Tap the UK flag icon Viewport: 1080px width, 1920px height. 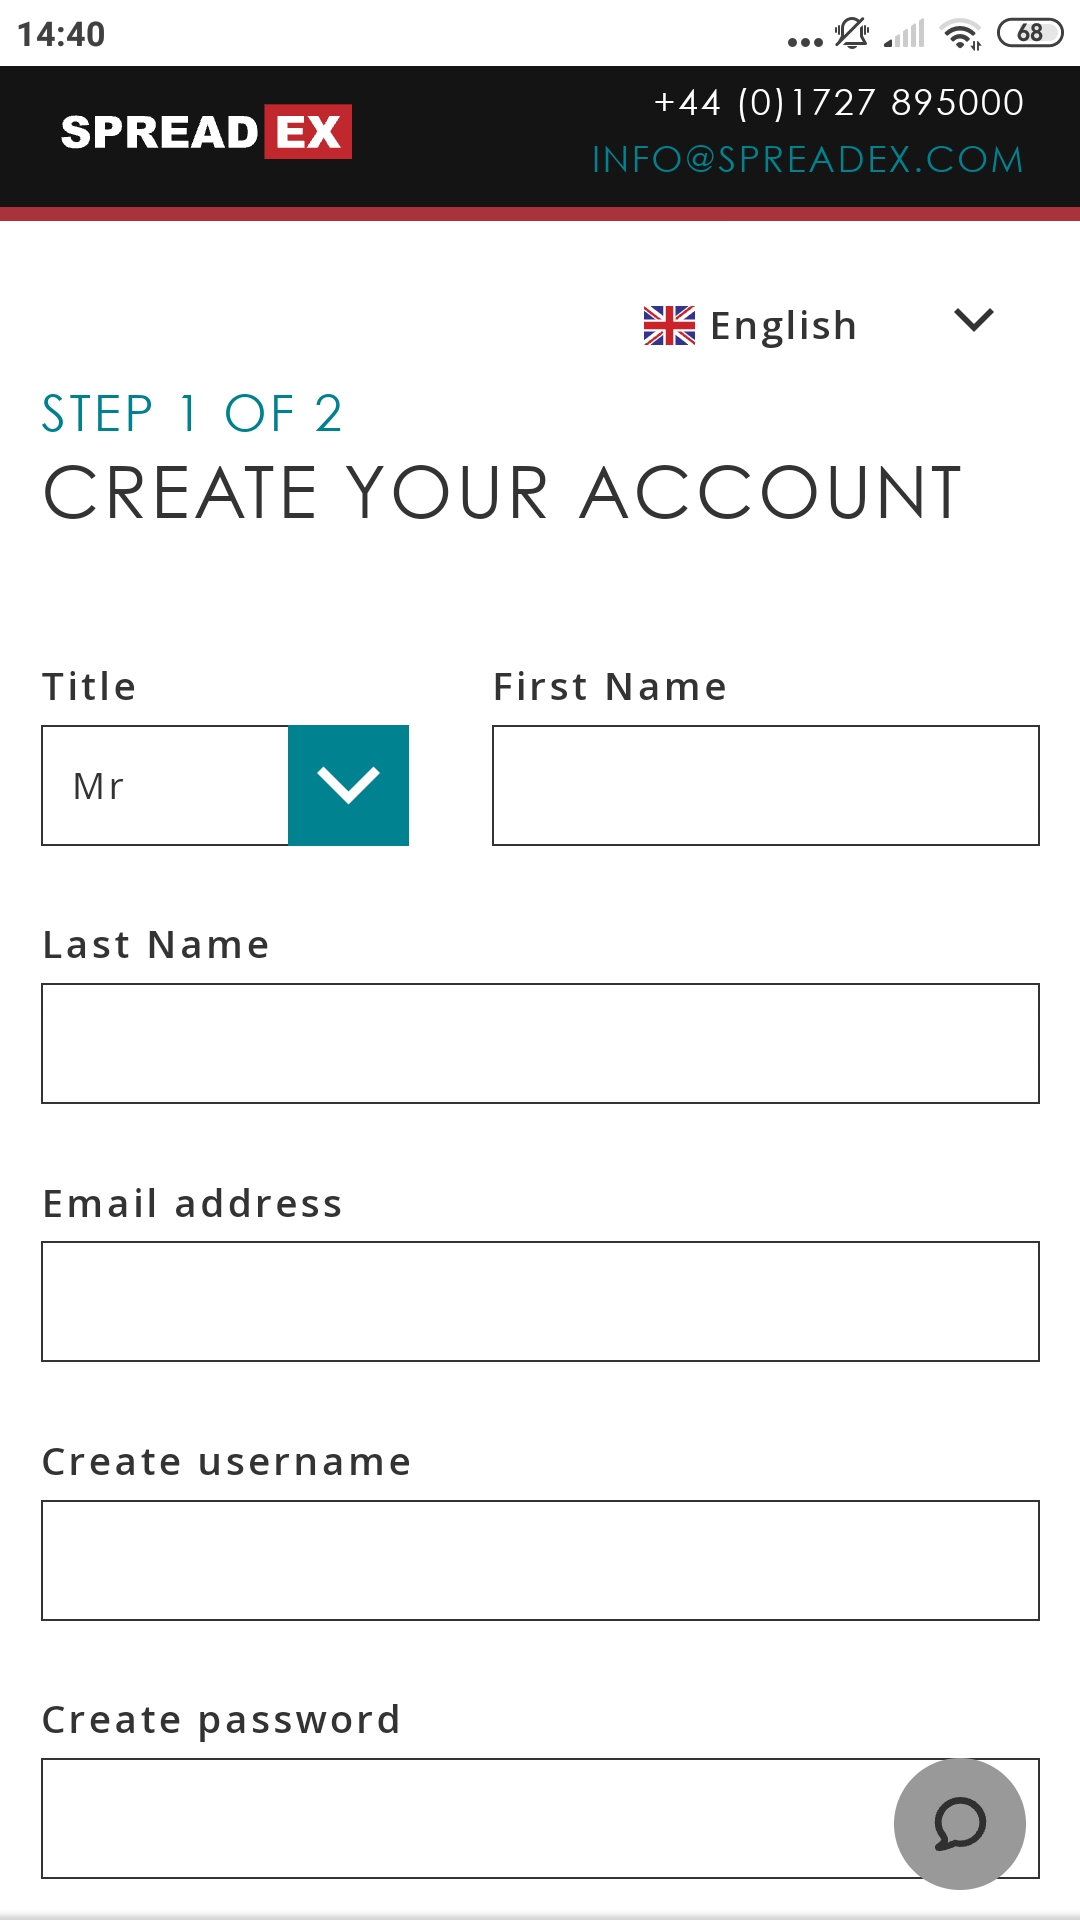click(x=669, y=325)
